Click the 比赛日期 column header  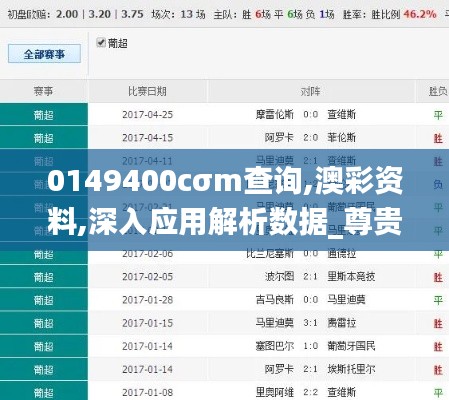coord(147,91)
